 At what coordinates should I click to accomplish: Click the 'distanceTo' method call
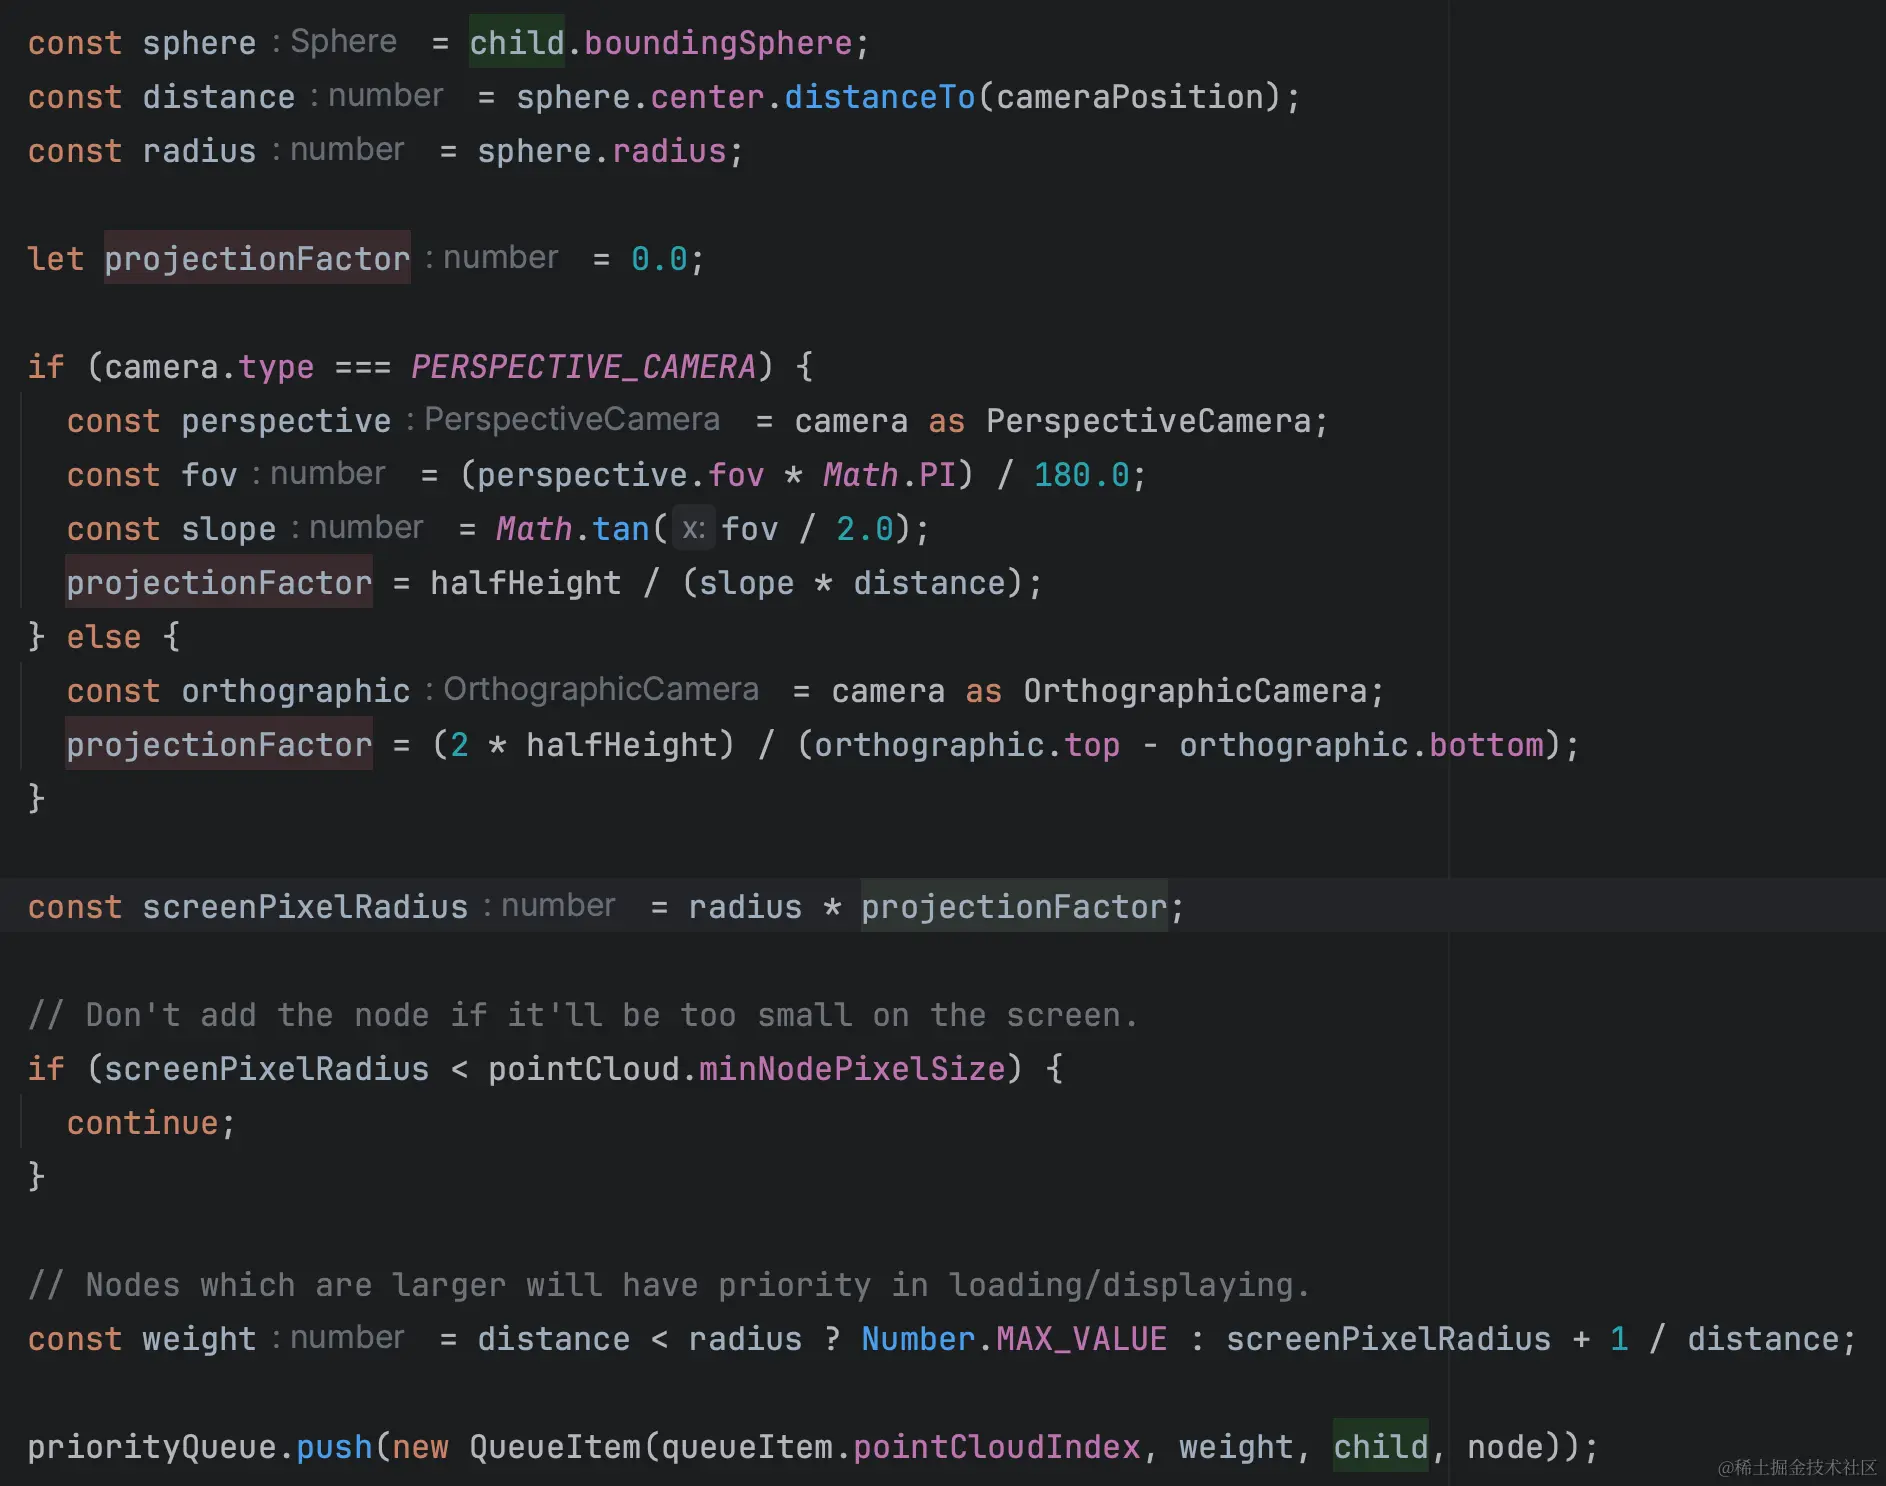coord(880,97)
